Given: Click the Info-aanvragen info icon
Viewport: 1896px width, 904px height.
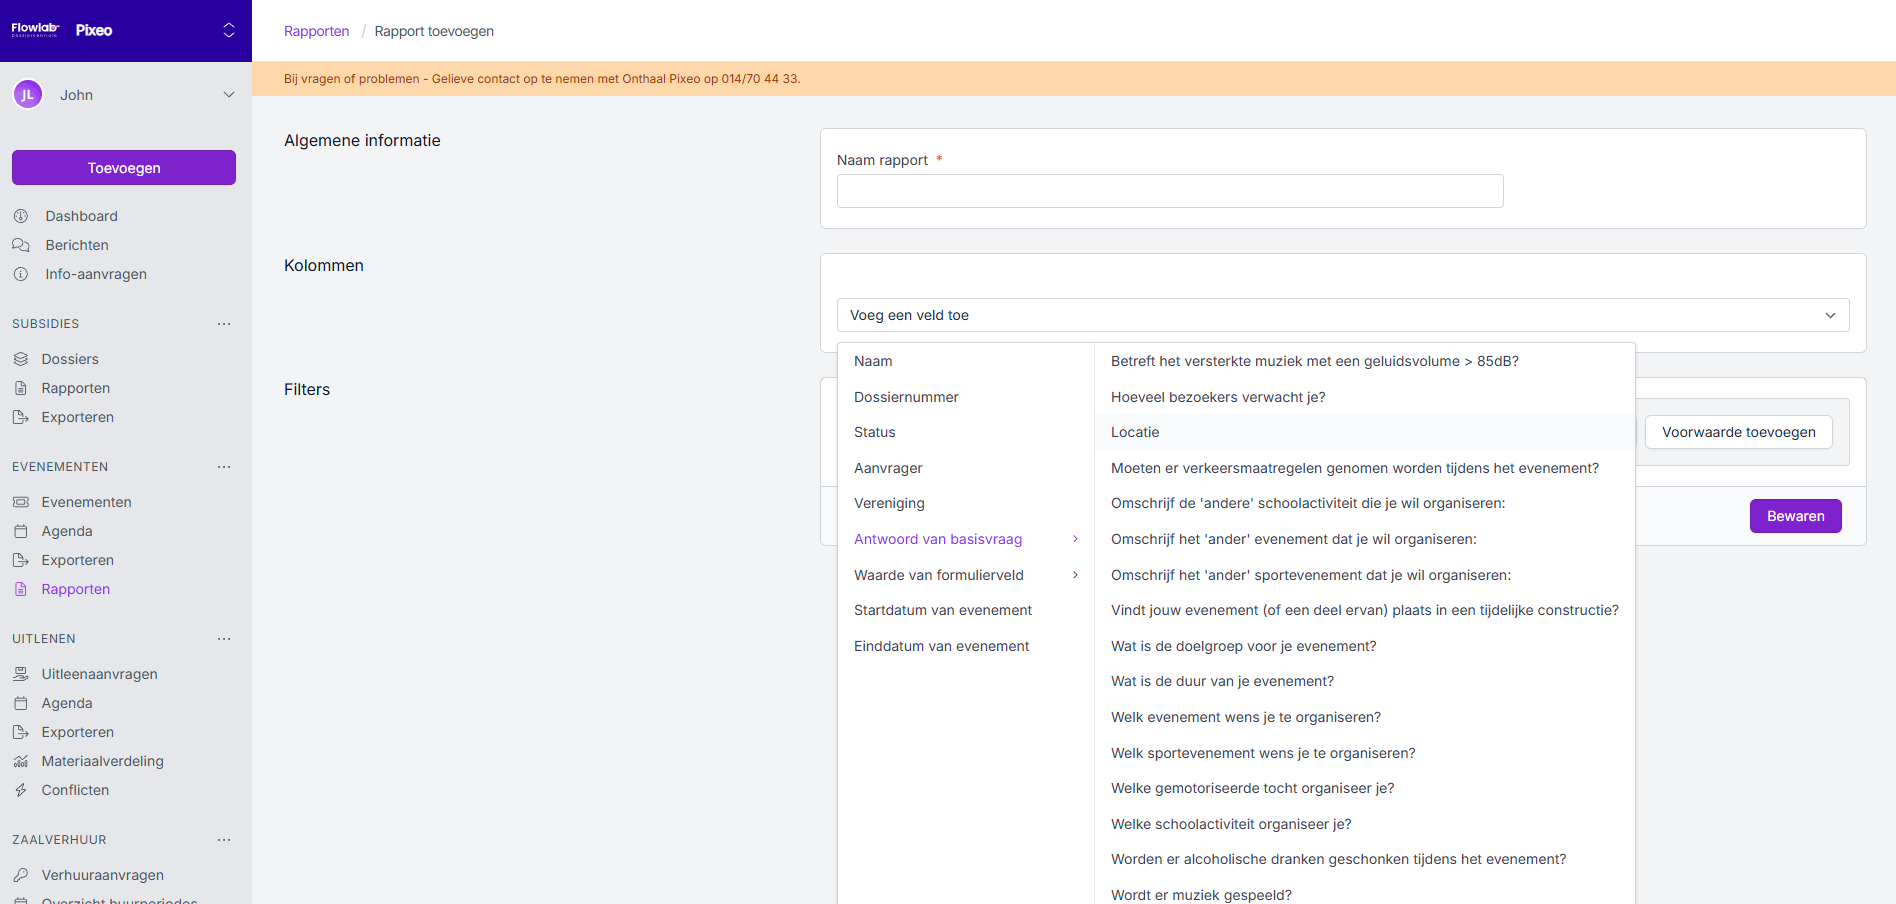Looking at the screenshot, I should coord(21,274).
